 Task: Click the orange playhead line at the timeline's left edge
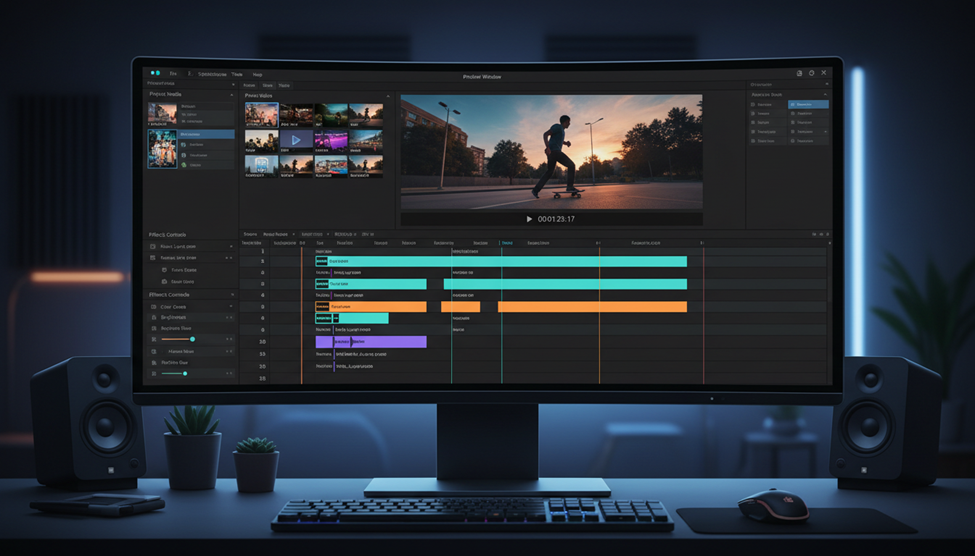(302, 316)
